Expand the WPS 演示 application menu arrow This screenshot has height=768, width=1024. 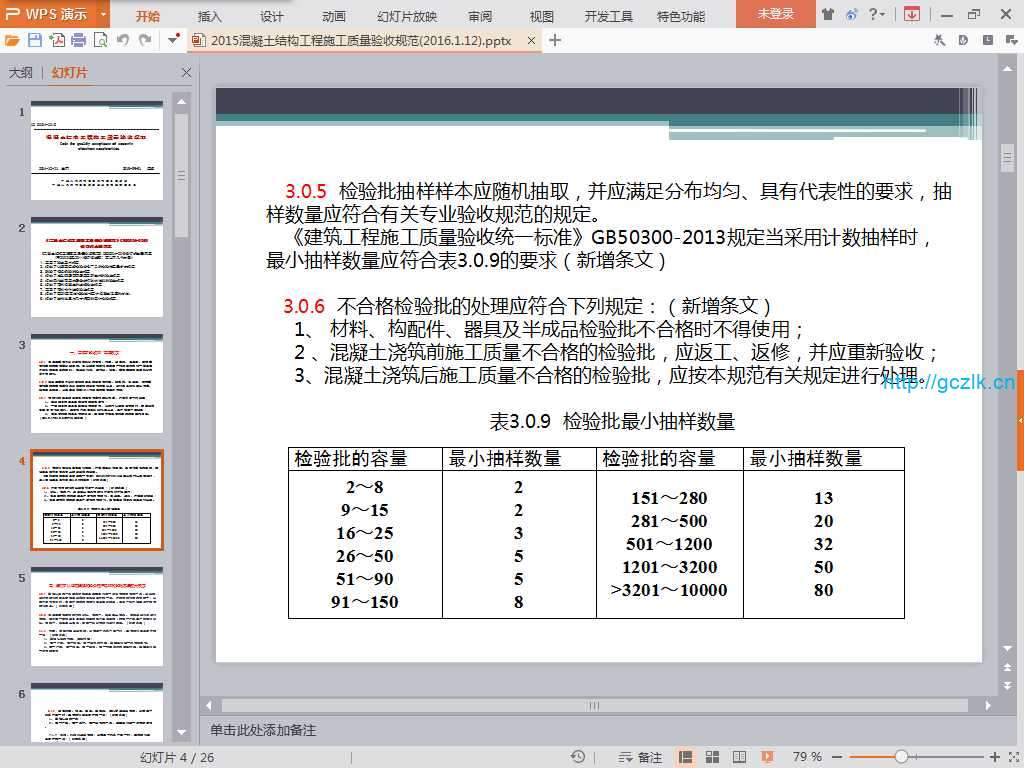click(x=104, y=15)
